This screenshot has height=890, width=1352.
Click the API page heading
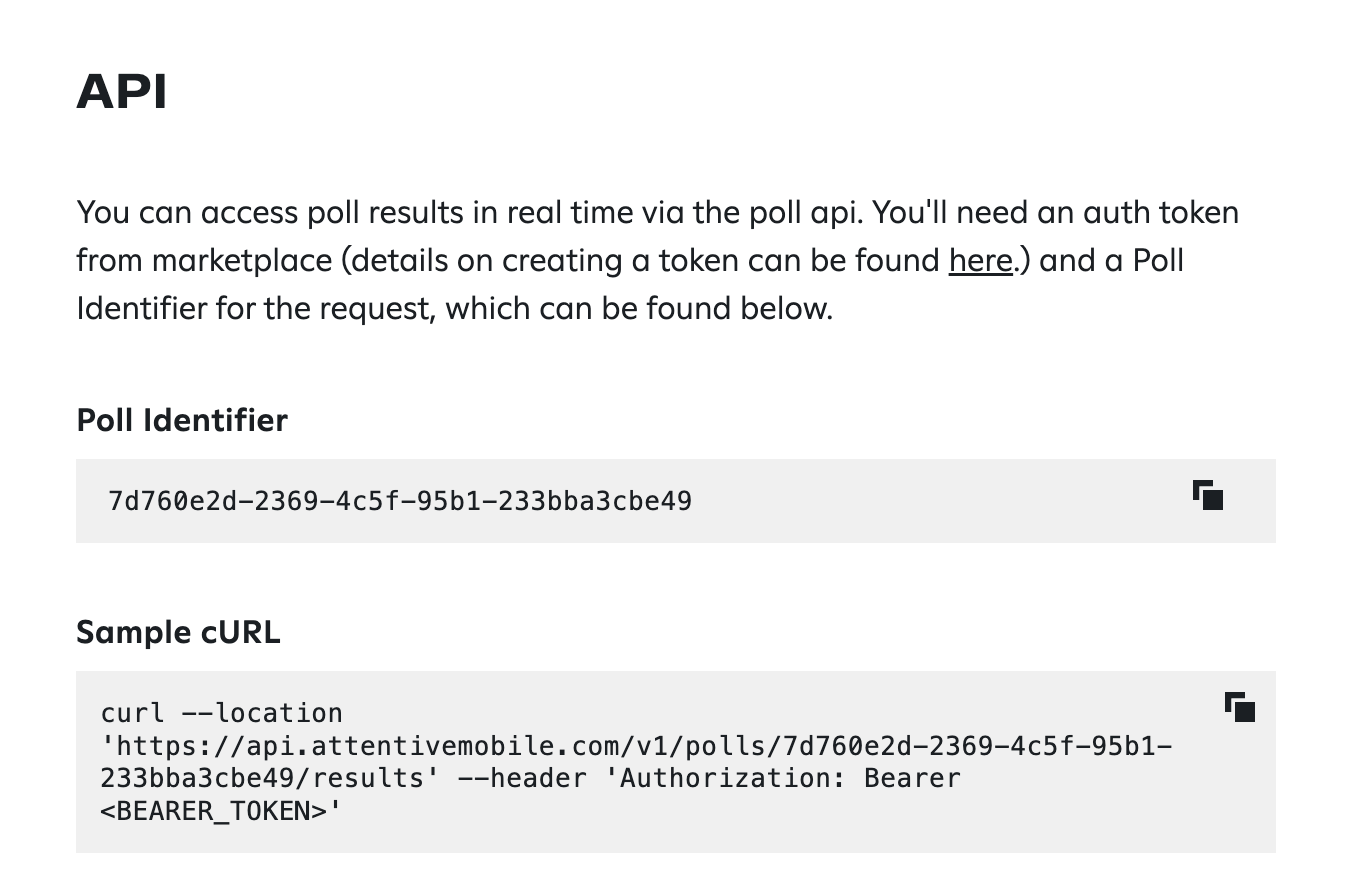121,92
